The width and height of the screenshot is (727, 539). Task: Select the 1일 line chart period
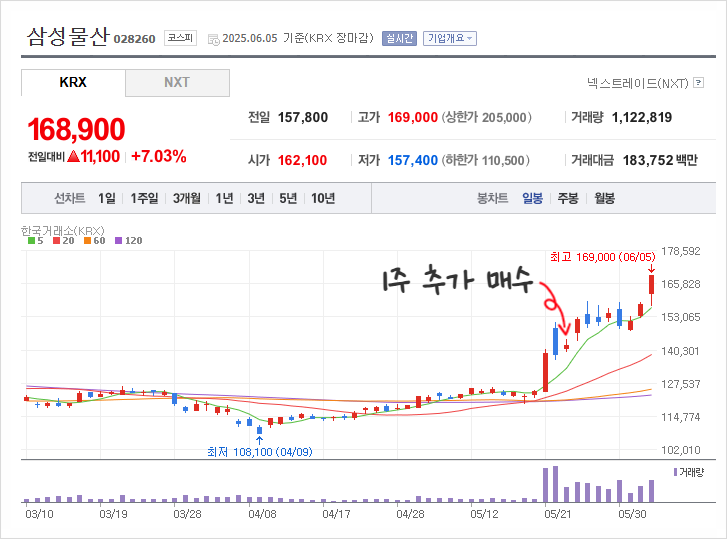(107, 198)
